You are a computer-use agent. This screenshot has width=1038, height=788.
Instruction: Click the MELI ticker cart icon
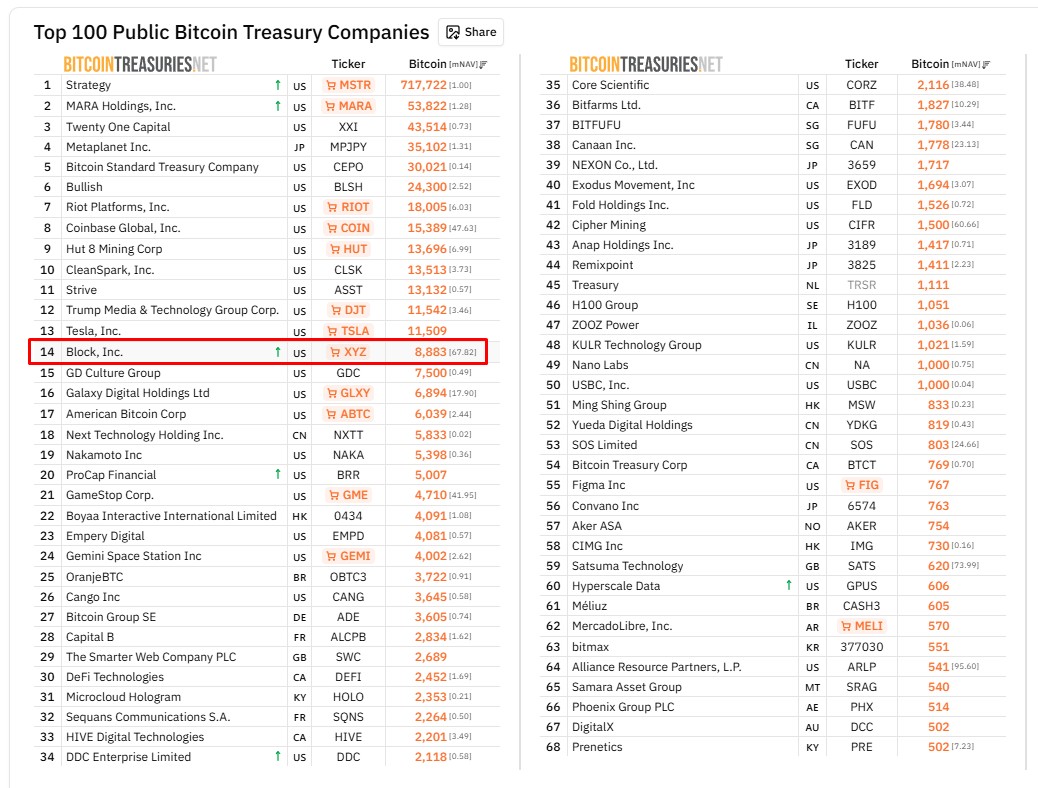(844, 626)
